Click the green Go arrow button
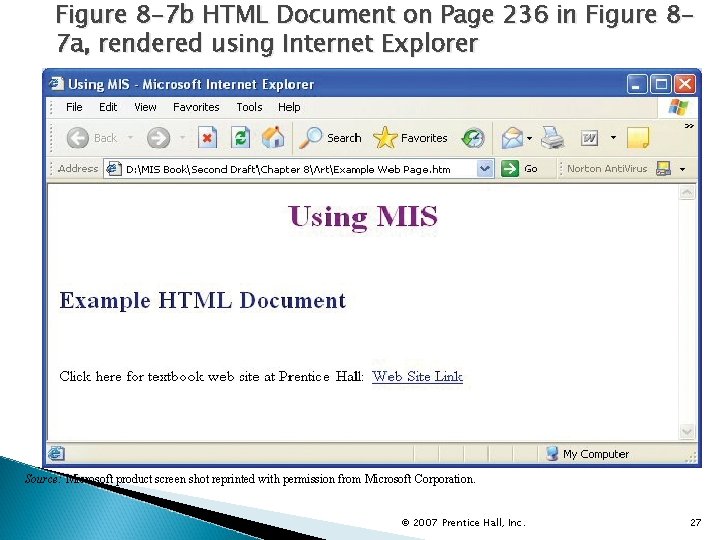 pyautogui.click(x=510, y=169)
